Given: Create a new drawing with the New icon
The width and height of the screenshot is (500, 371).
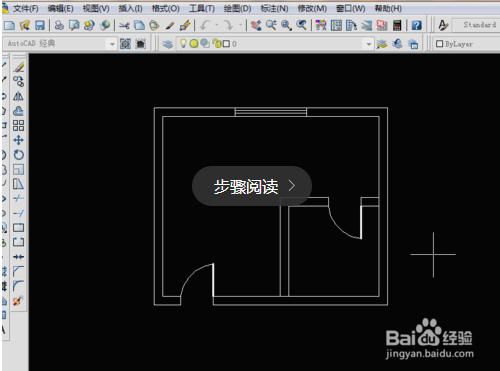Looking at the screenshot, I should [9, 25].
